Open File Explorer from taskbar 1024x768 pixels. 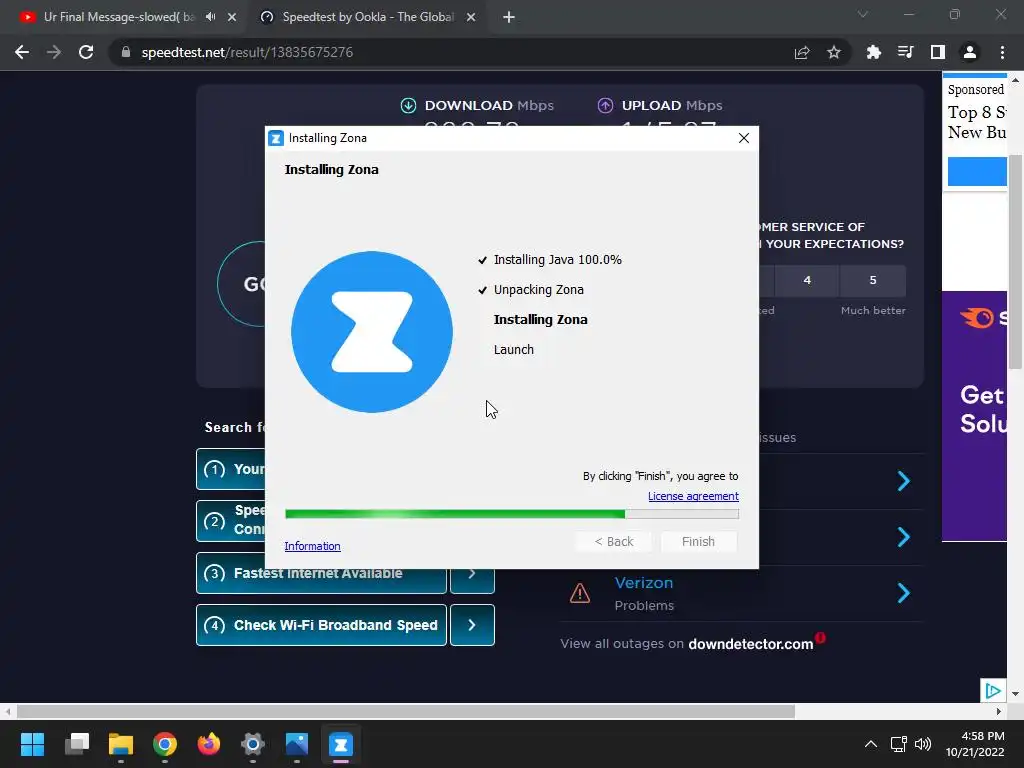click(121, 744)
